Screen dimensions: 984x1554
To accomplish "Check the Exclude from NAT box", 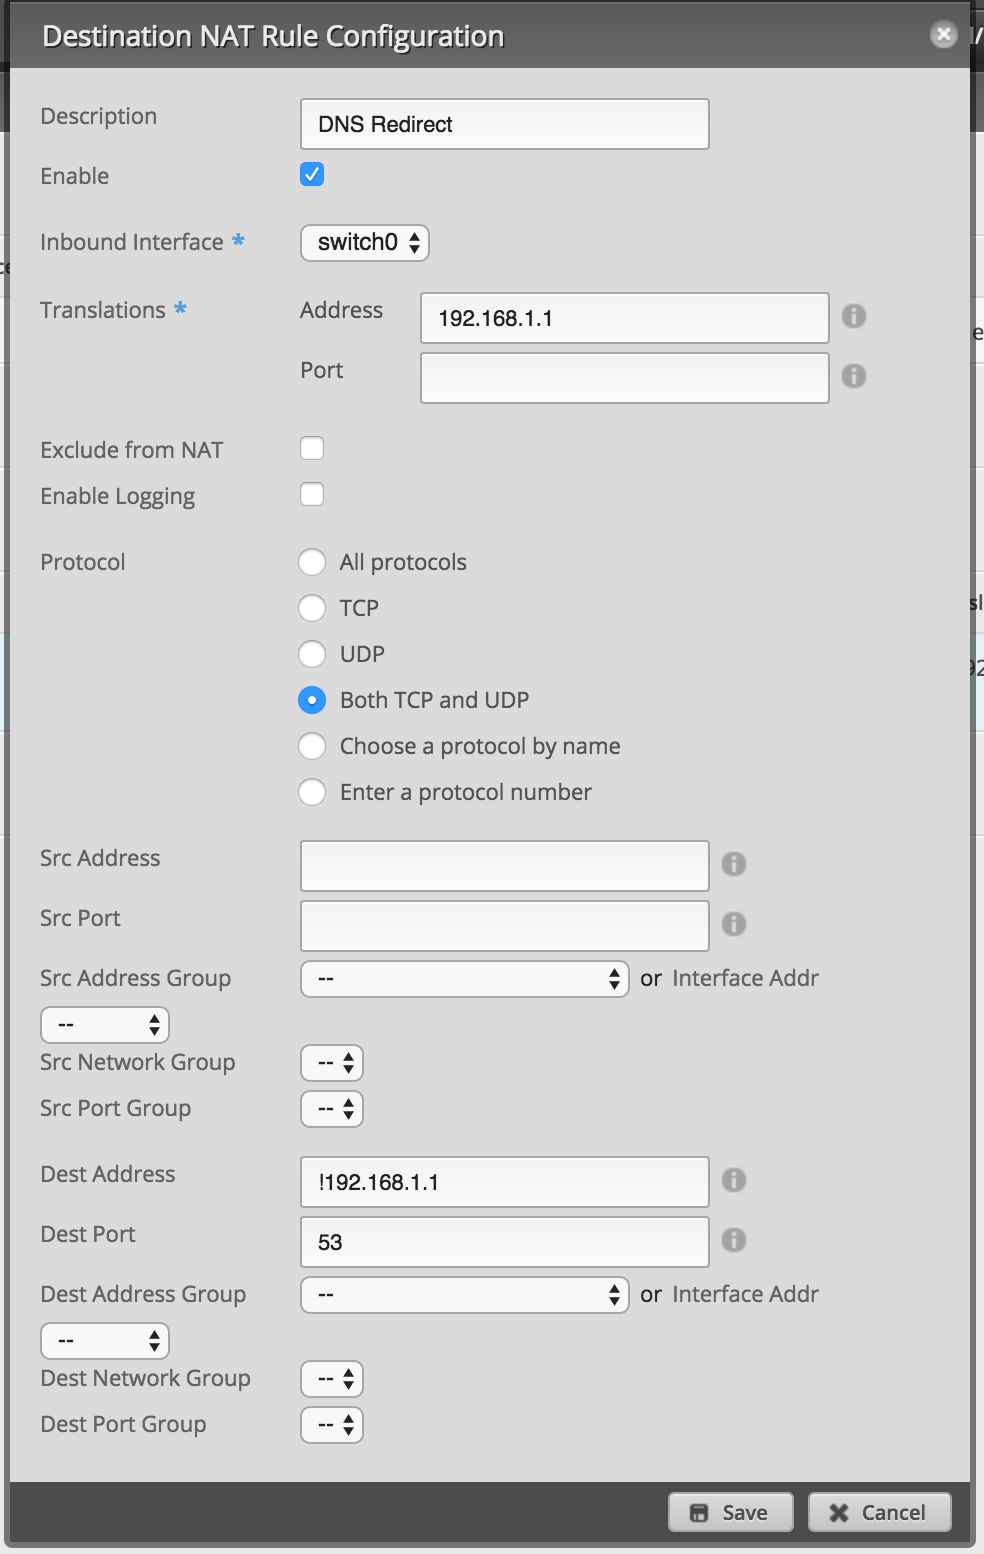I will (312, 448).
